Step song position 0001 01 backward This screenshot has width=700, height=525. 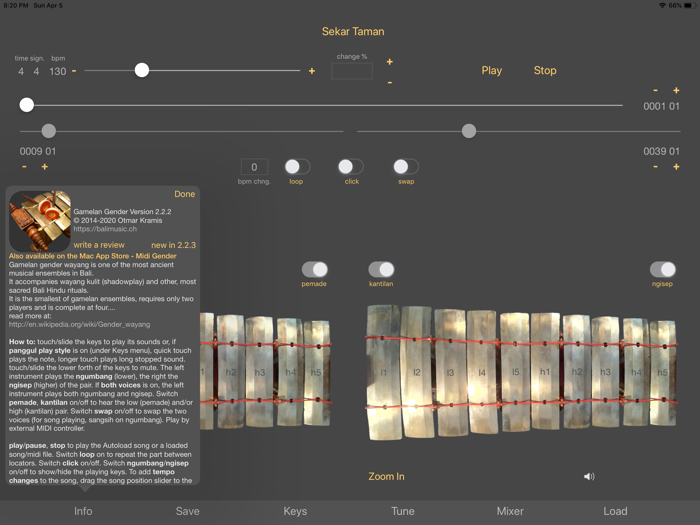pos(655,90)
